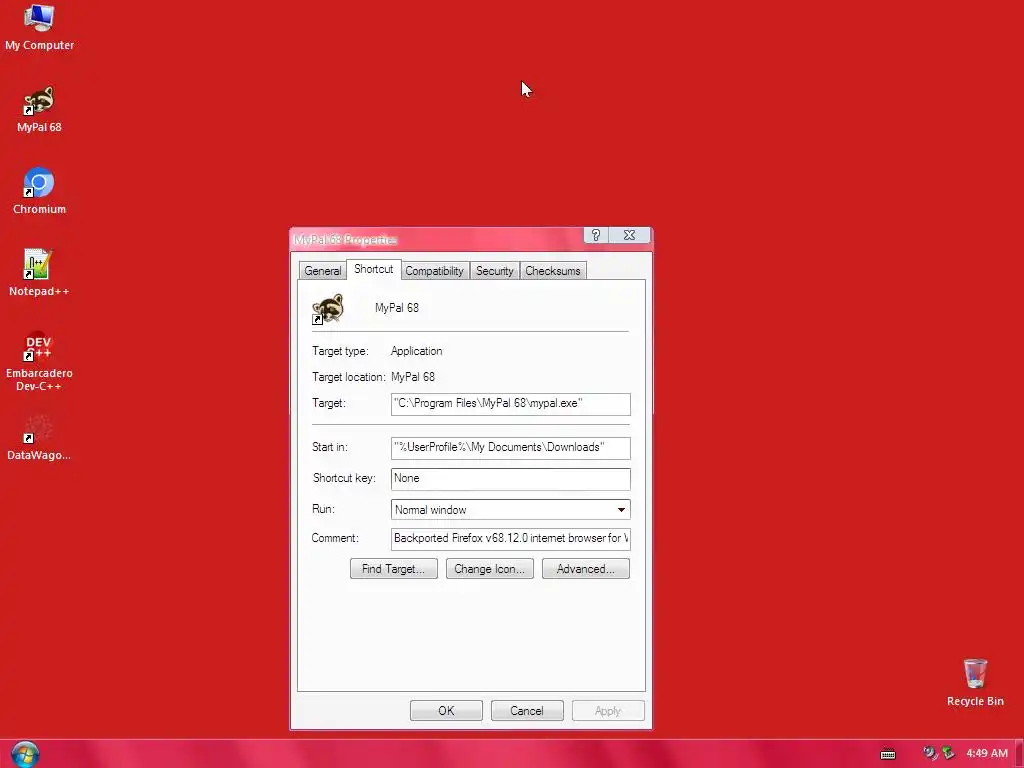
Task: Select the Recycle Bin icon
Action: click(x=975, y=682)
